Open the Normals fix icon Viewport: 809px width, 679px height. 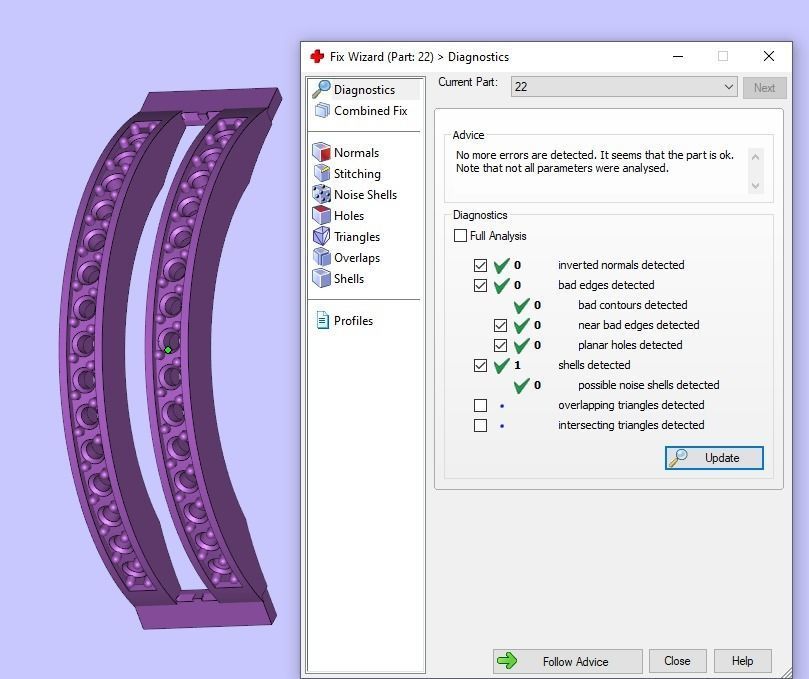321,152
